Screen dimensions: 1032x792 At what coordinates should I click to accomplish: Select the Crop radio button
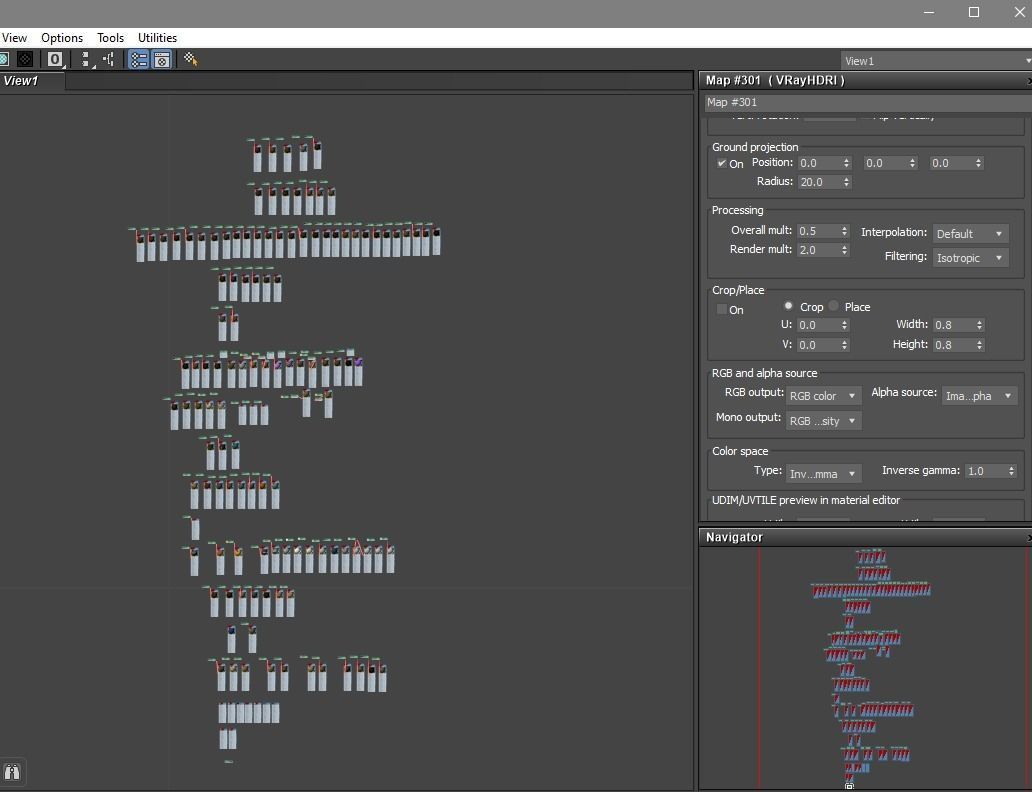(x=788, y=306)
